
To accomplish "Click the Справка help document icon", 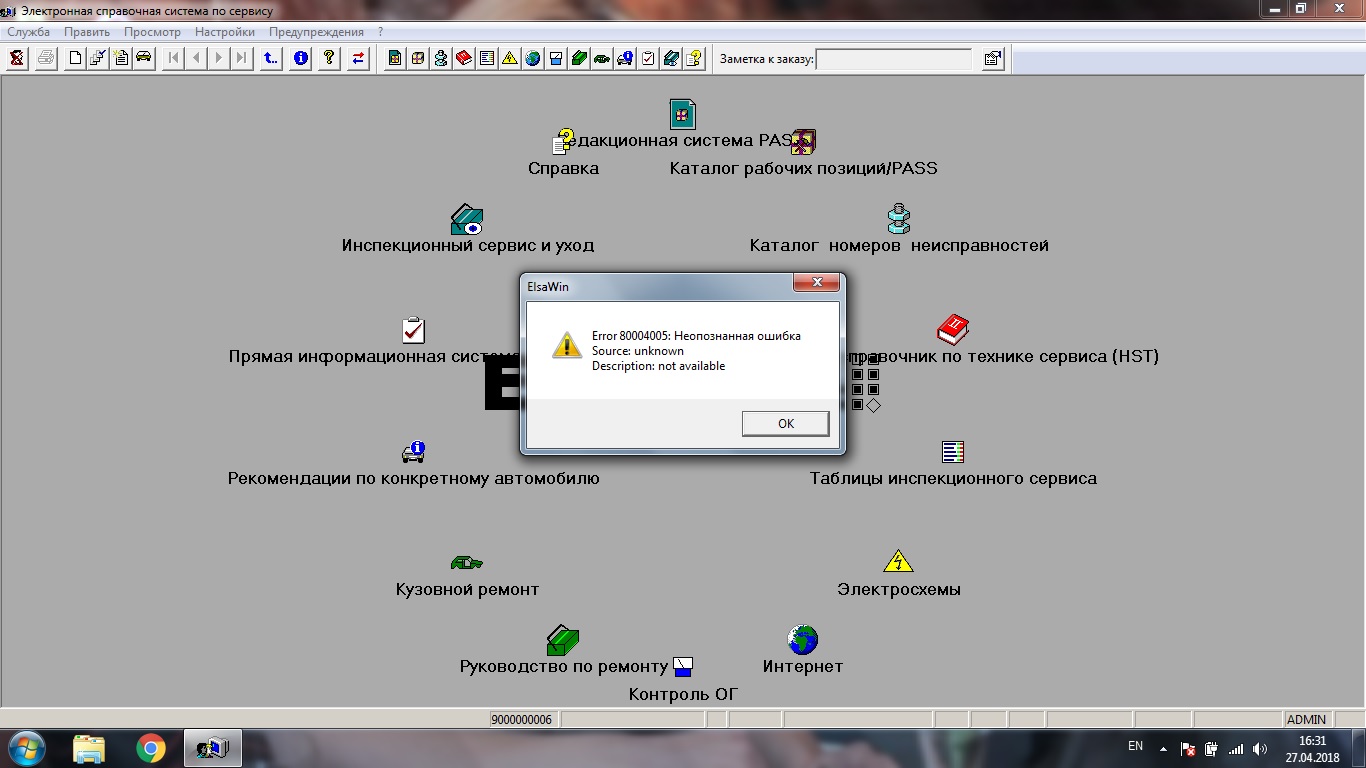I will 564,142.
